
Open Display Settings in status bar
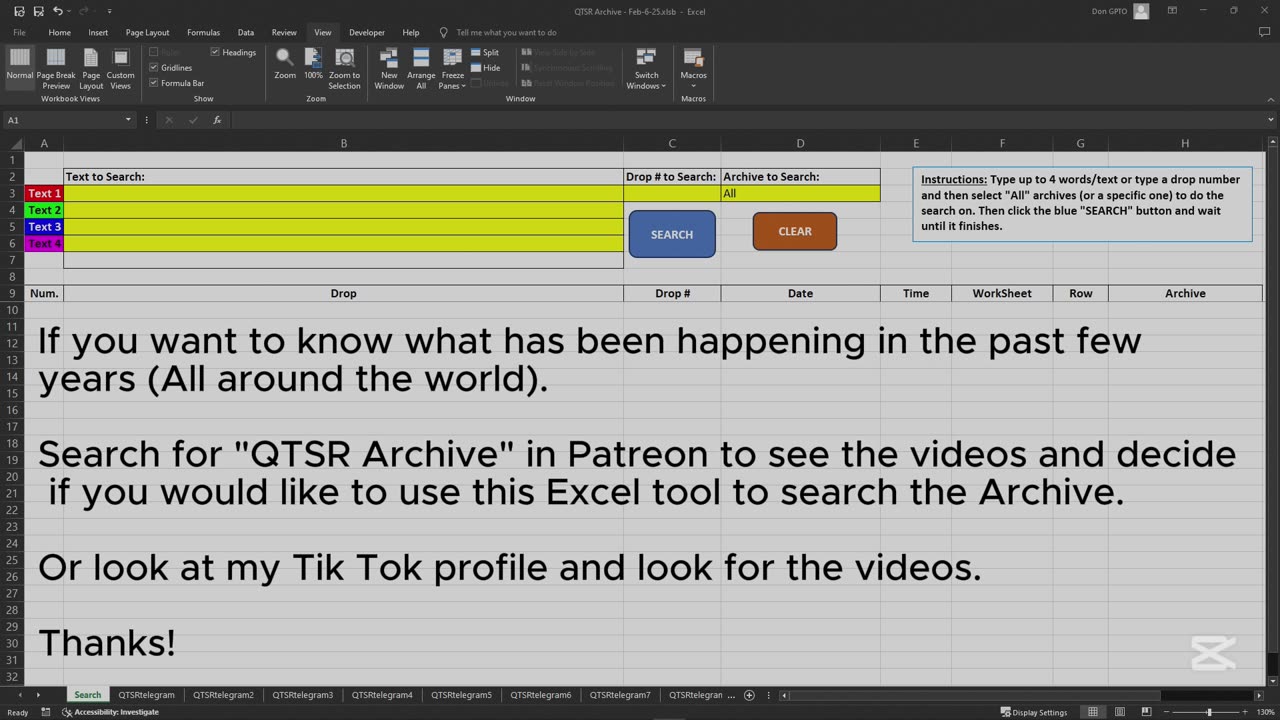coord(1033,712)
